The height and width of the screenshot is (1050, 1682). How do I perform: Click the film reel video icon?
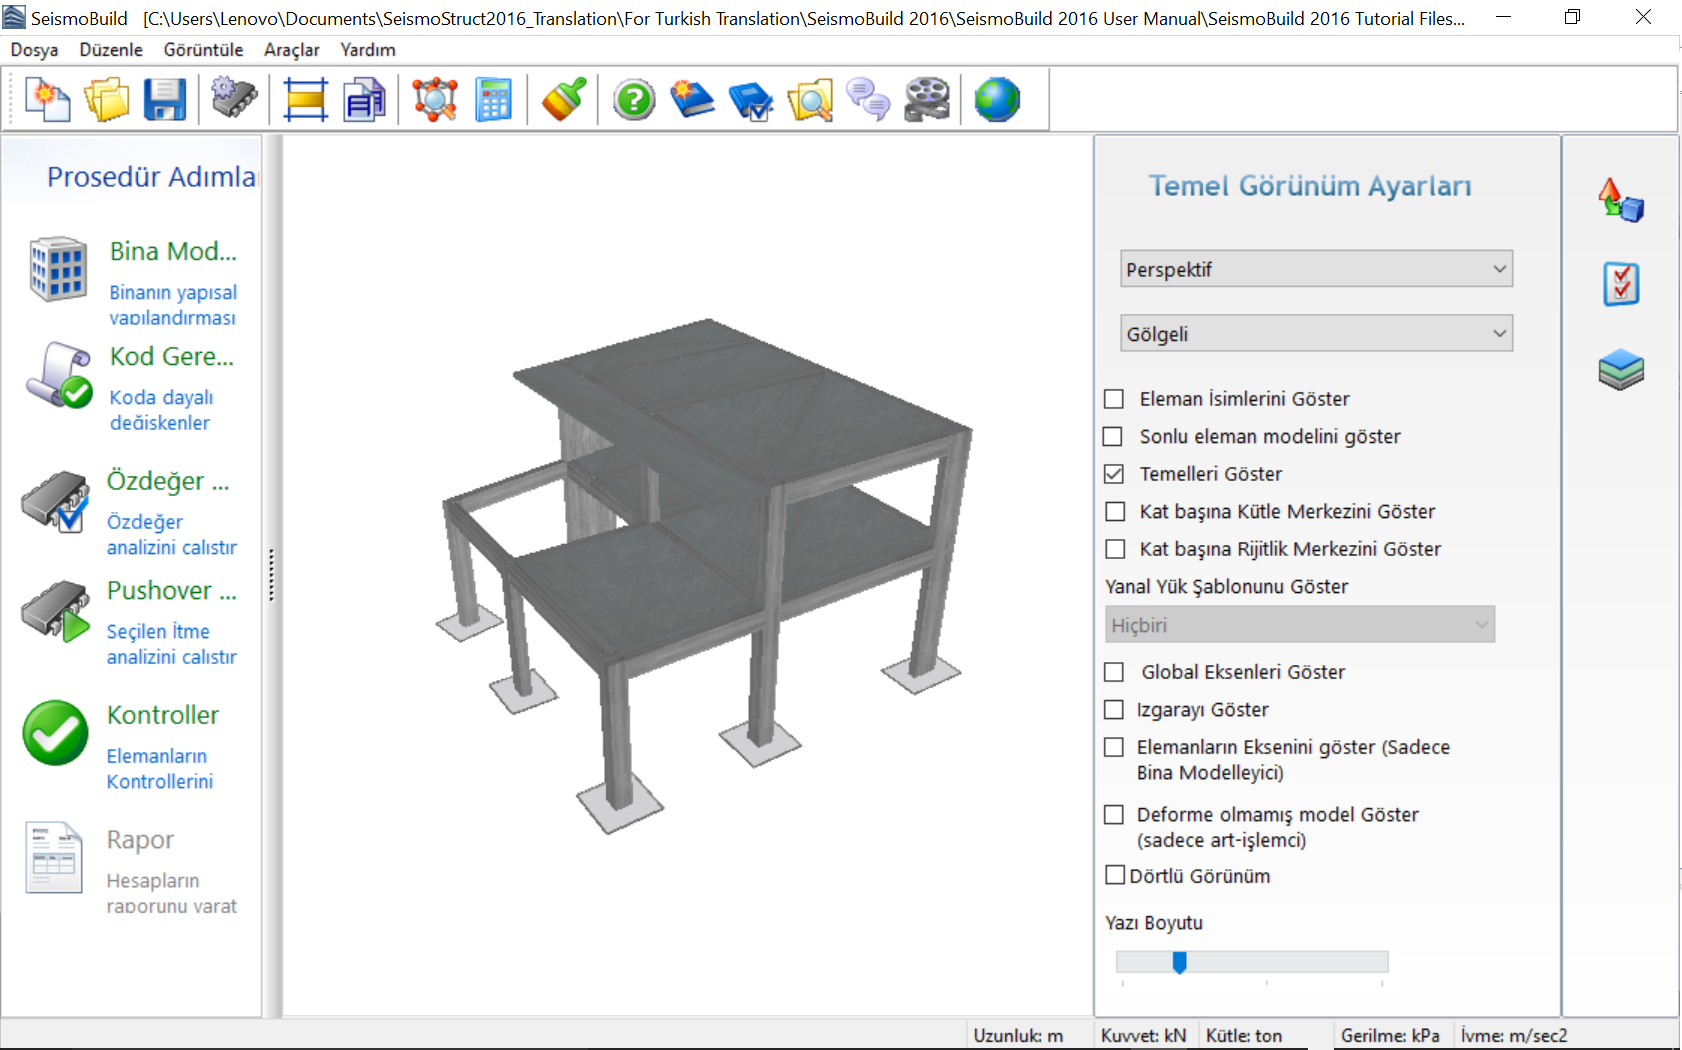[927, 100]
